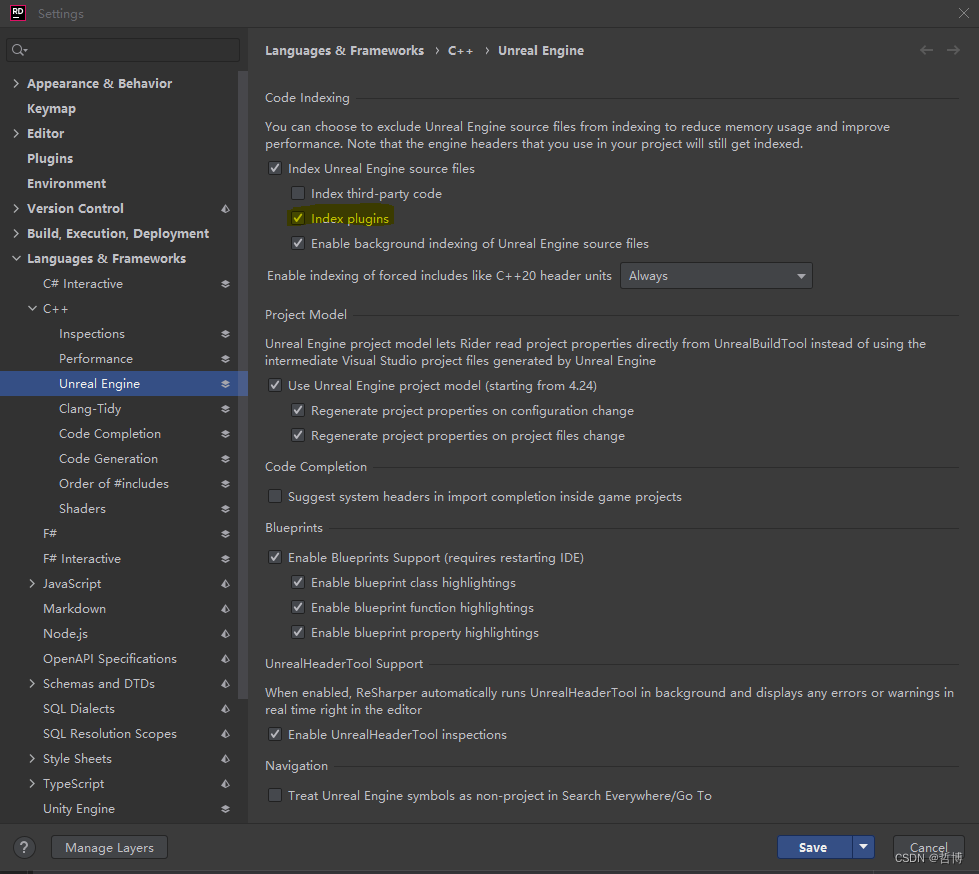
Task: Click the C++ breadcrumb
Action: [x=460, y=51]
